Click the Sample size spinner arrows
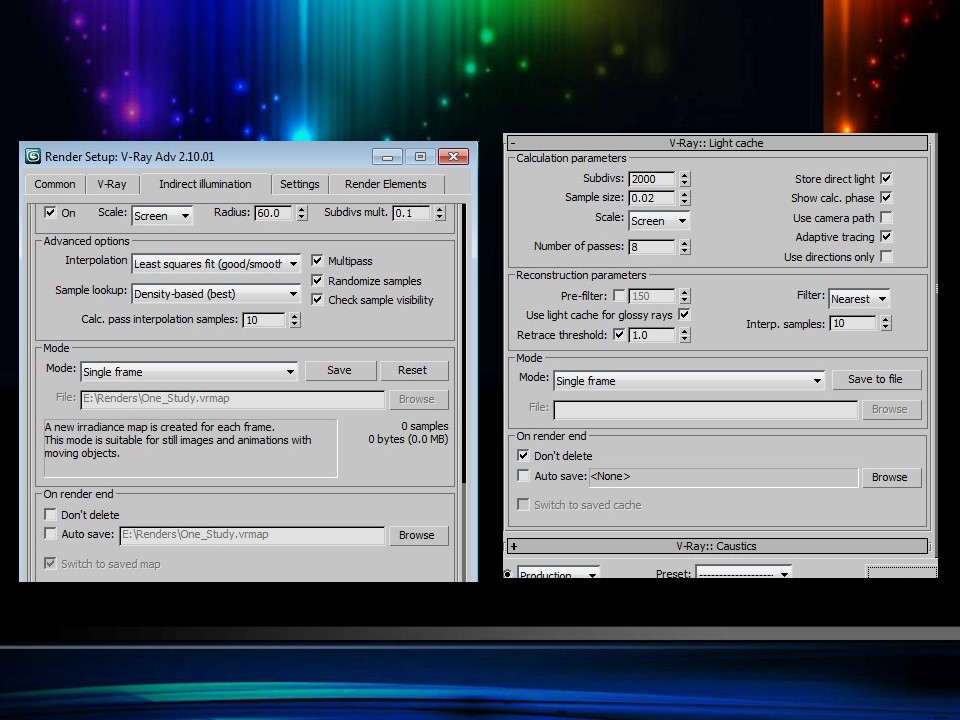Screen dimensions: 960x720 [685, 198]
